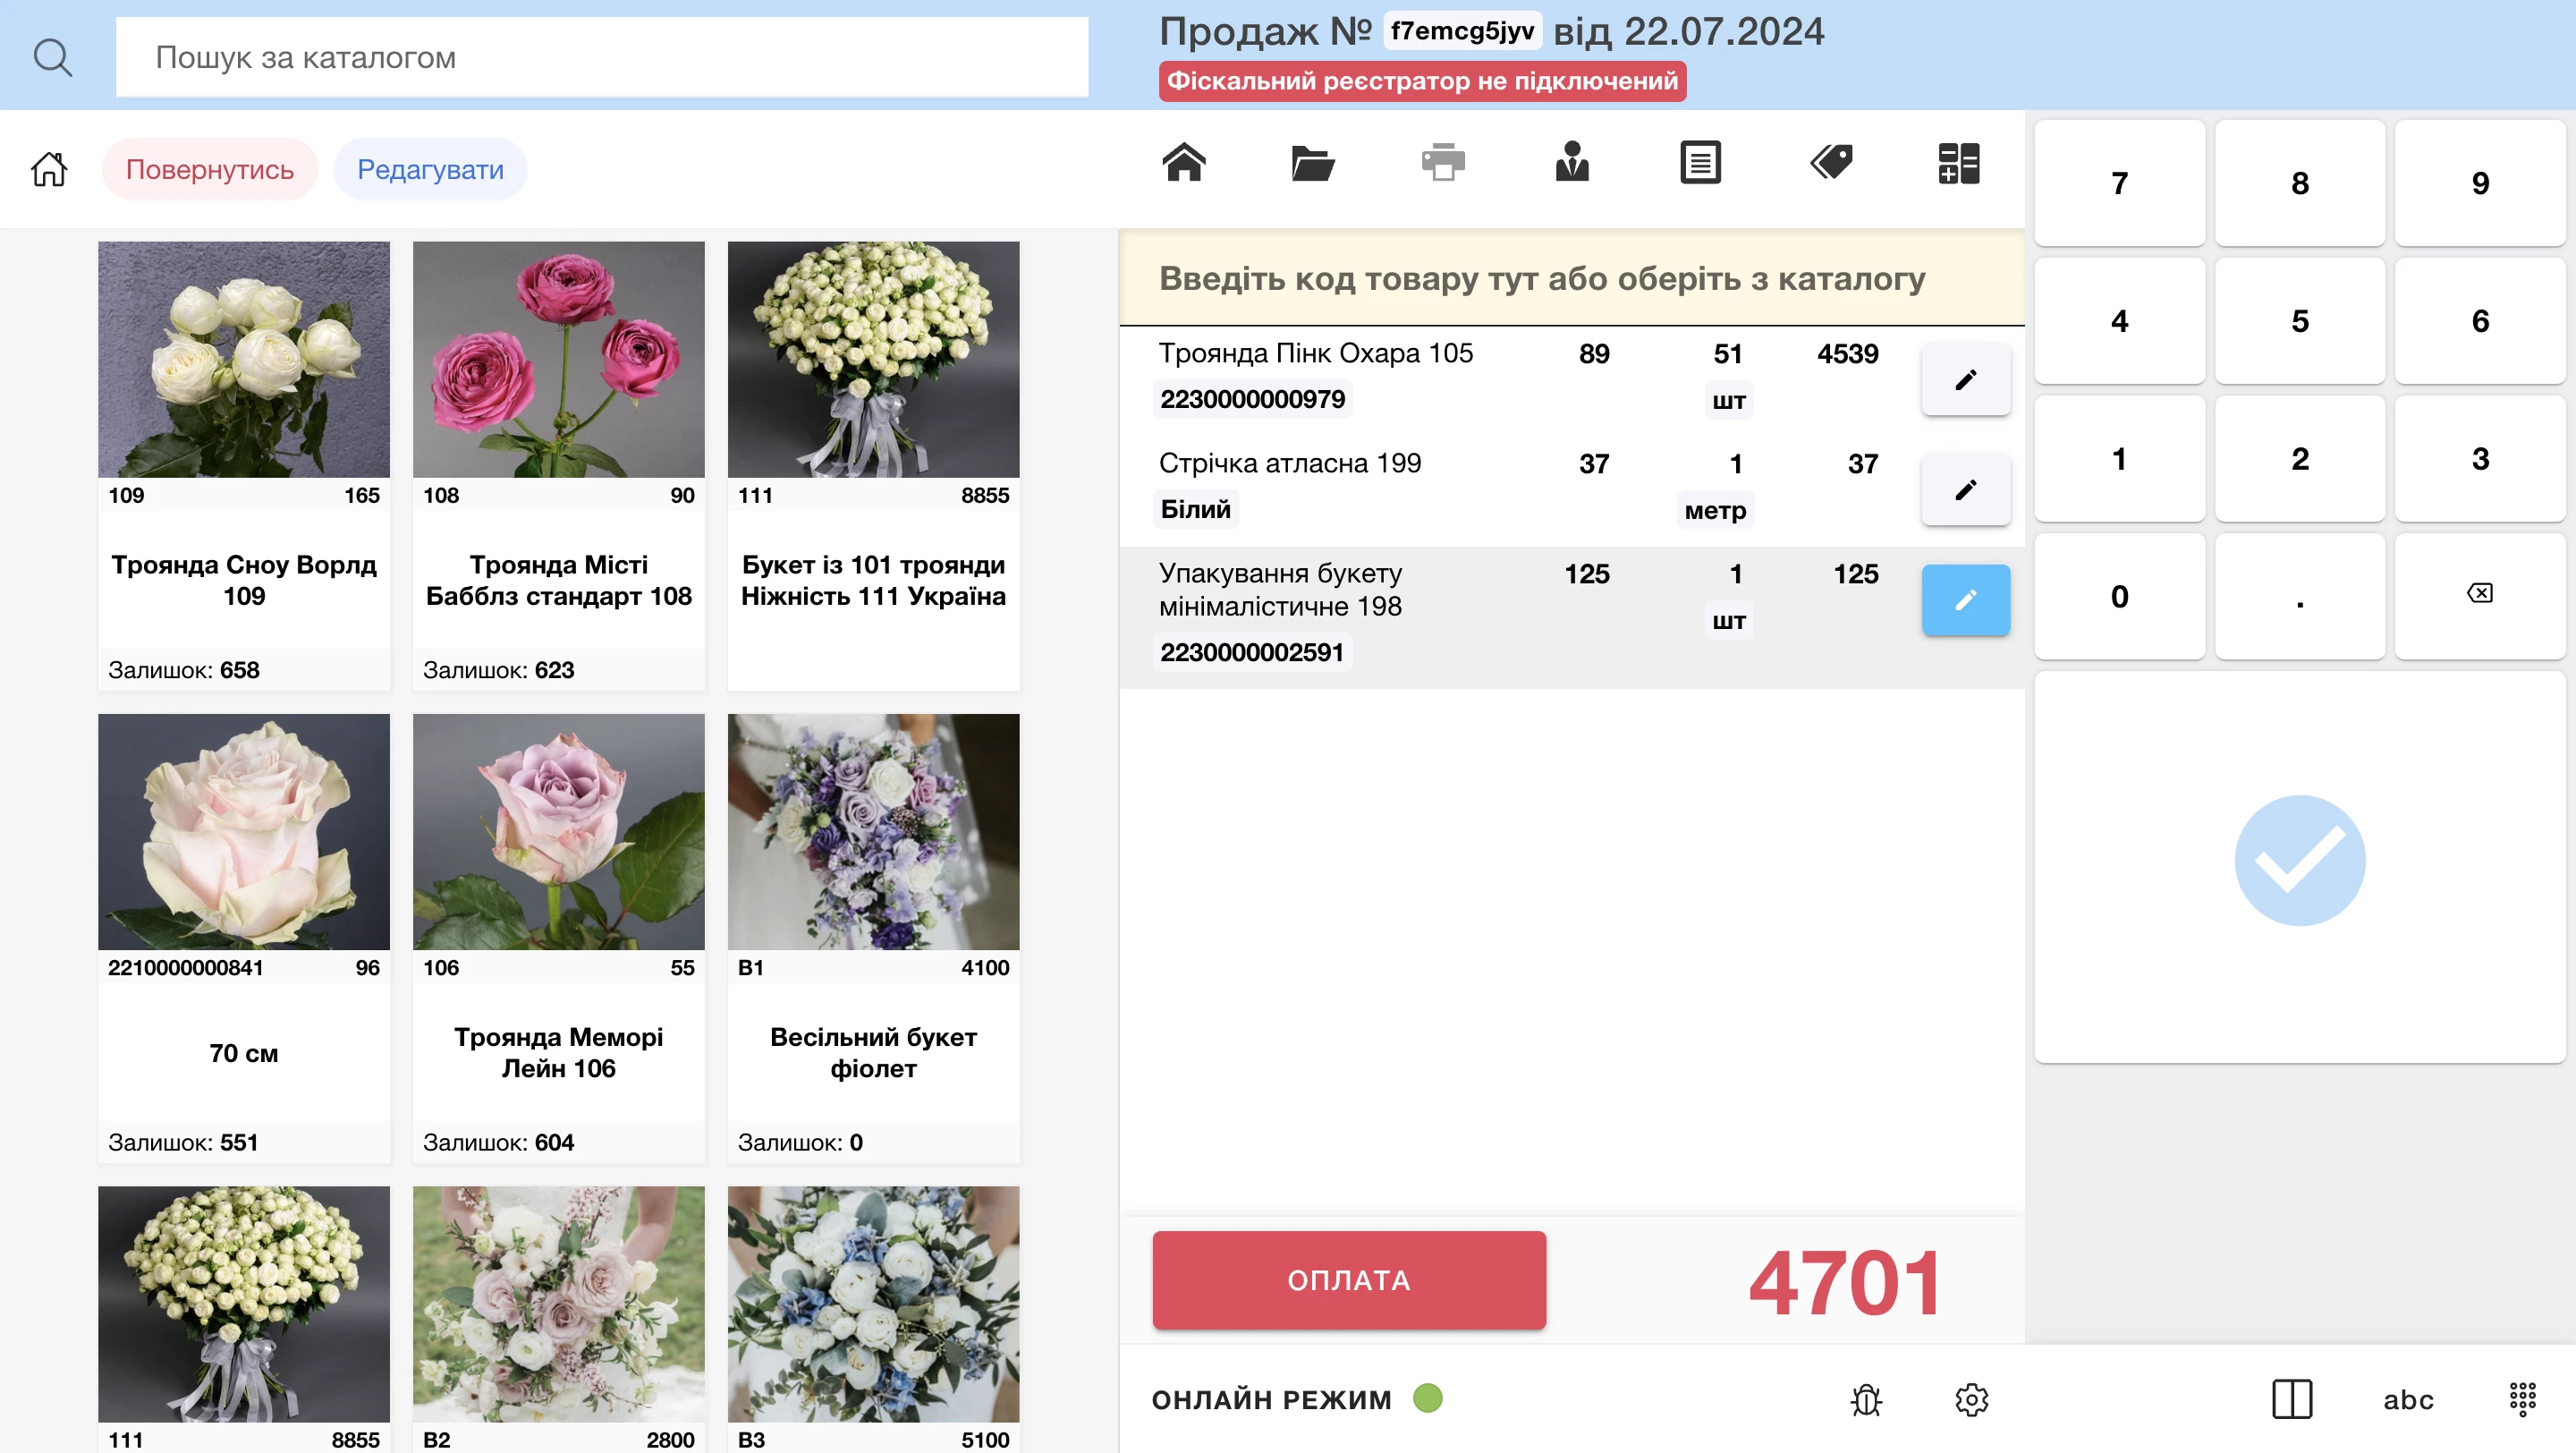Click barcode 2230000002591

coord(1251,652)
